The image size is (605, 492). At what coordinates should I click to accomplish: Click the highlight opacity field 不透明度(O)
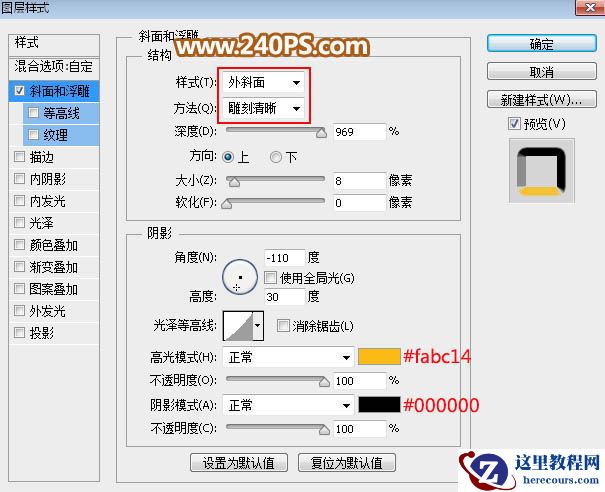pyautogui.click(x=359, y=381)
